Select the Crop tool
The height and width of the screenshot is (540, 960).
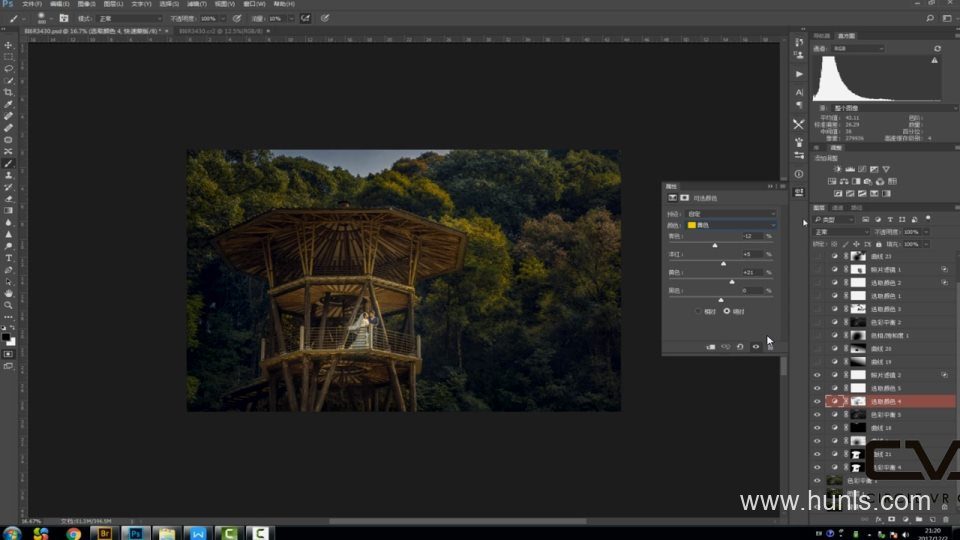8,92
